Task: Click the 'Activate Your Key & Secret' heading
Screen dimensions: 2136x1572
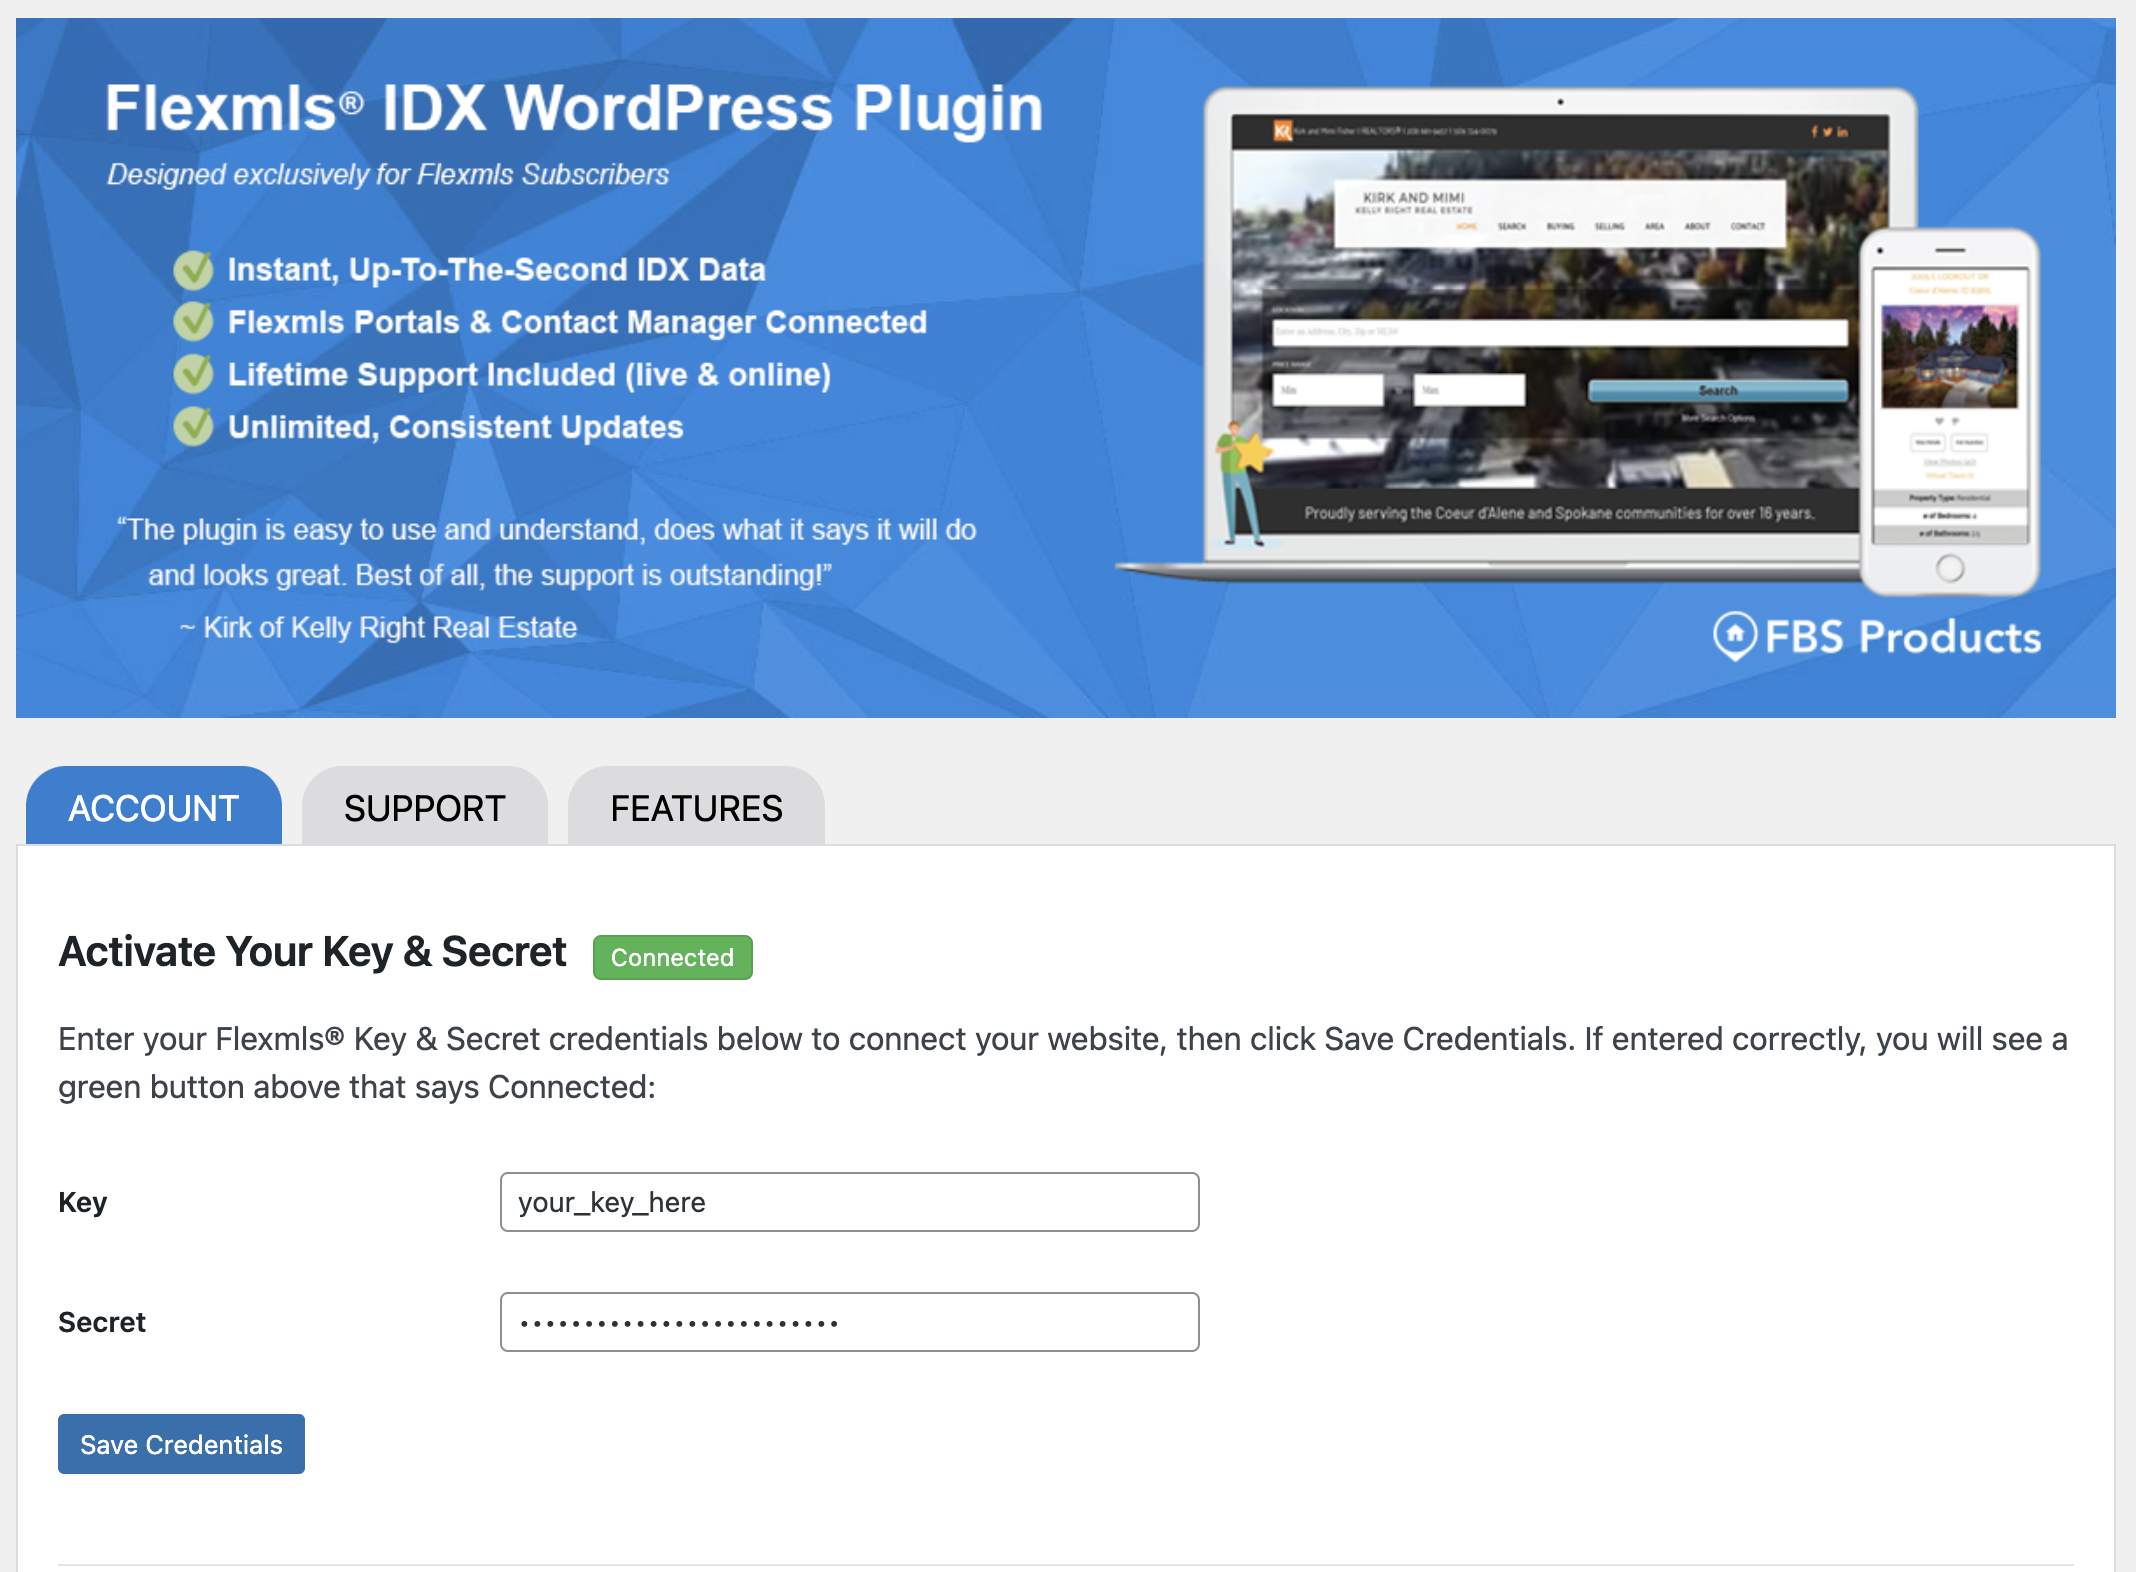Action: point(313,952)
